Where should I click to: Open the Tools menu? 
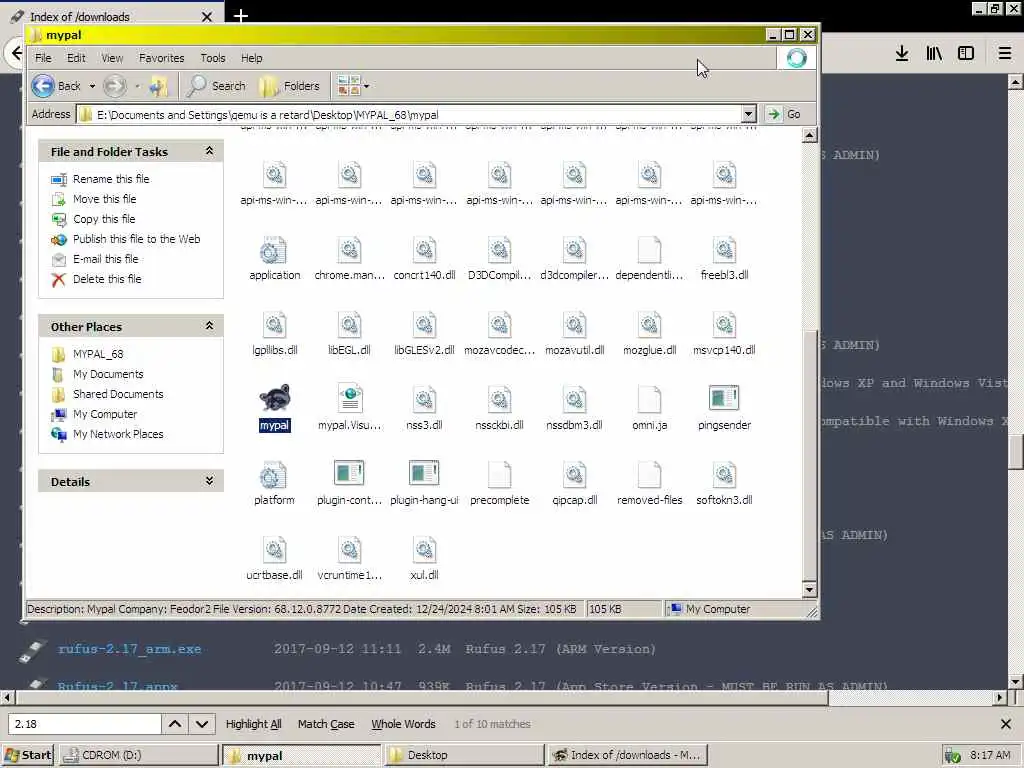point(212,58)
